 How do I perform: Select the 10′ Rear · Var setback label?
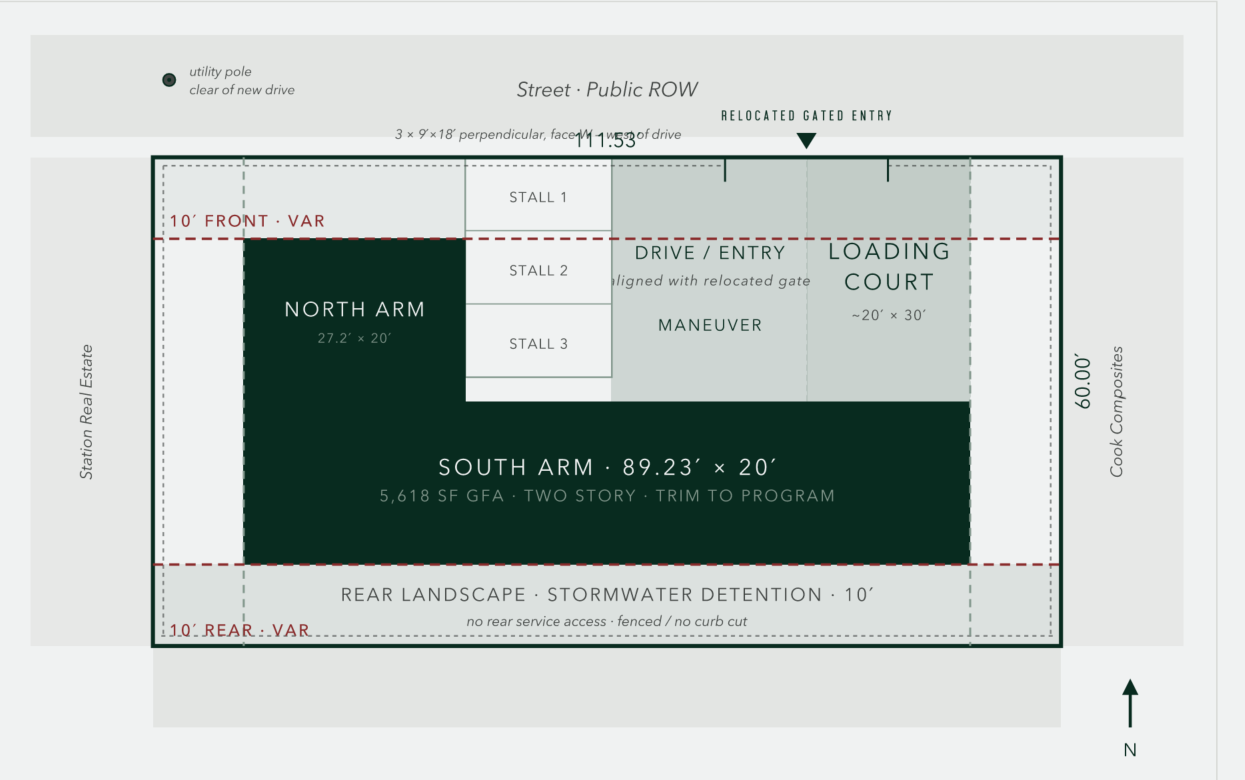239,630
